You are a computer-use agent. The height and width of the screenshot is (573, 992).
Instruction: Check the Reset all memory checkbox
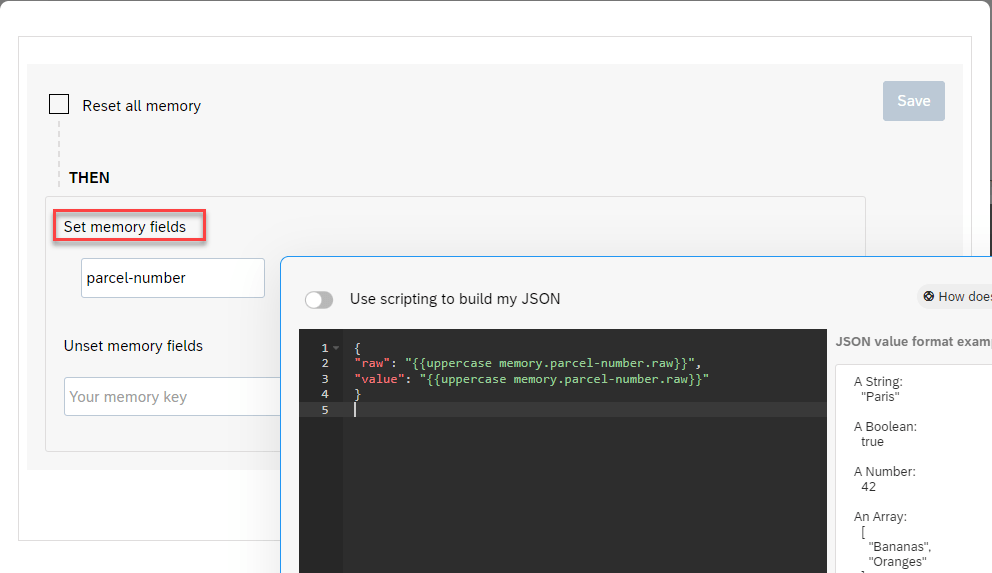click(x=59, y=105)
